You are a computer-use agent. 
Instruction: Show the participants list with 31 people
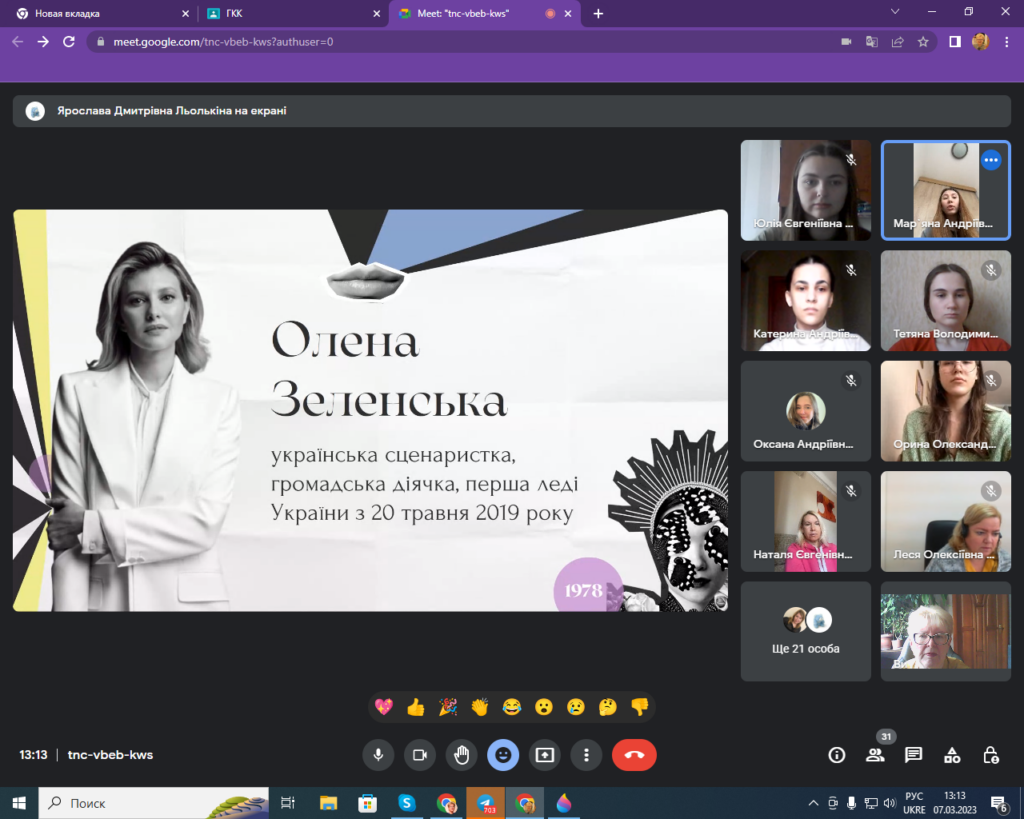pyautogui.click(x=876, y=755)
